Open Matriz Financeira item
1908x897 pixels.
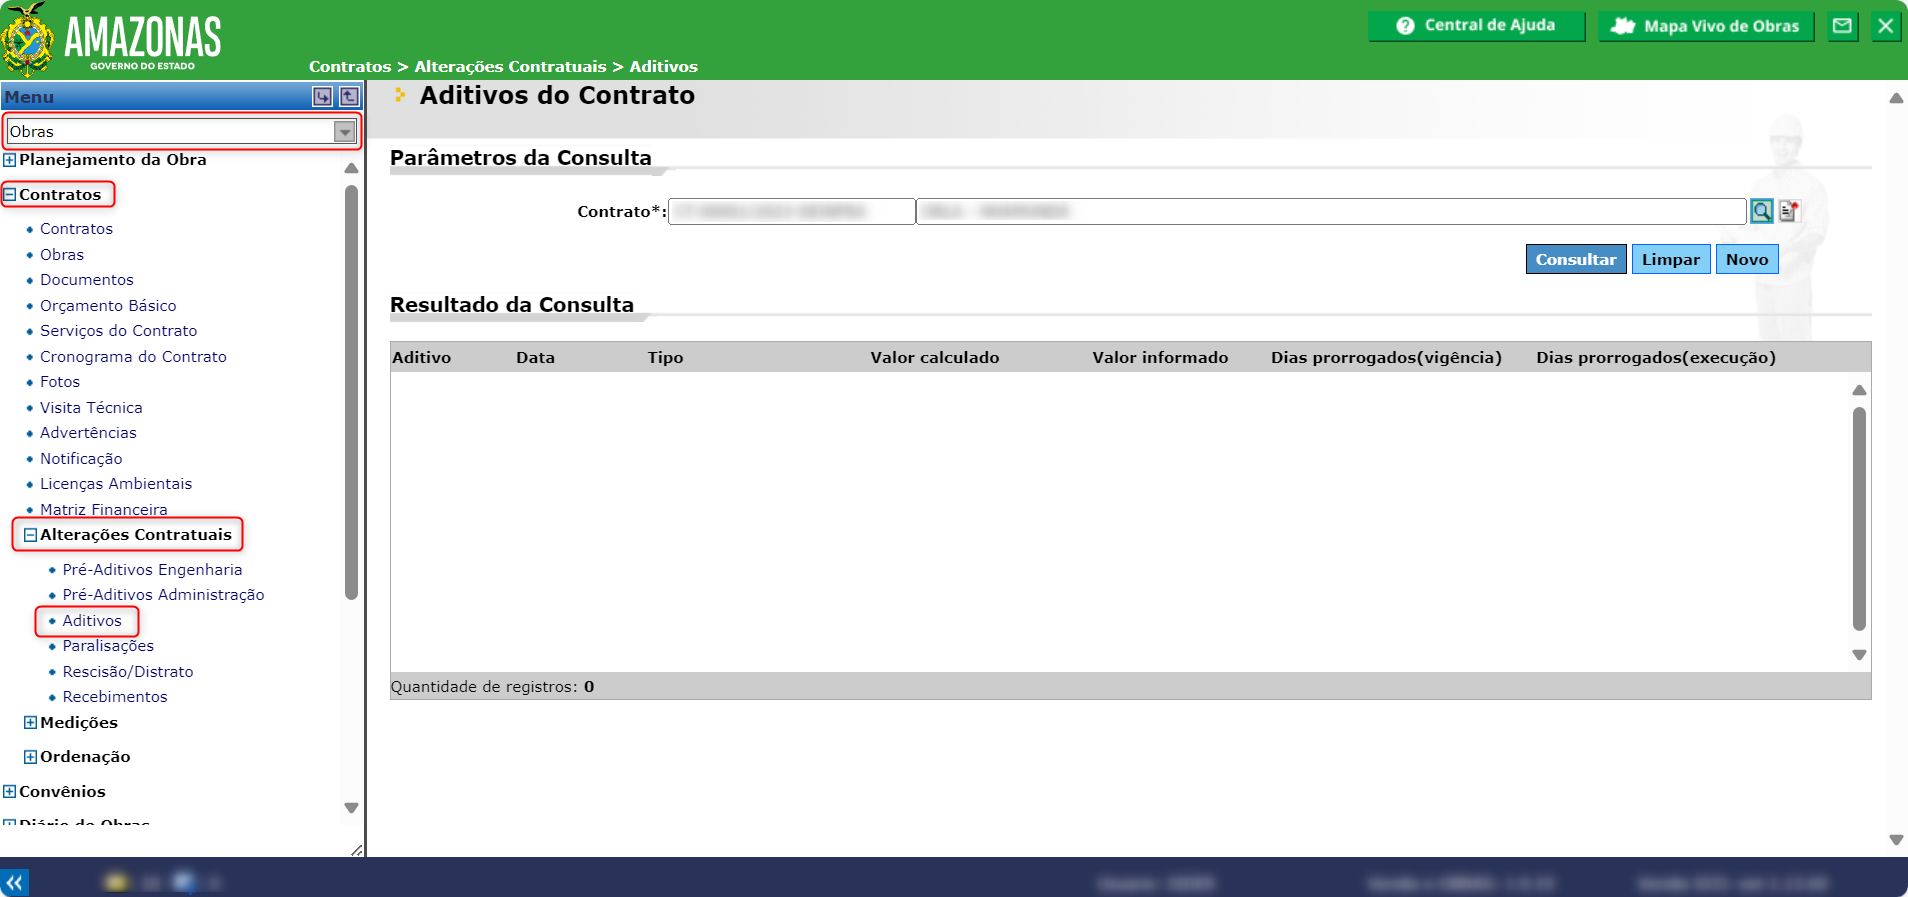(104, 509)
